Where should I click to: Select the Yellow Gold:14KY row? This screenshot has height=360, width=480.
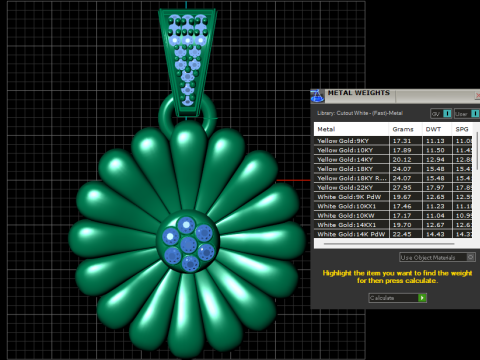pyautogui.click(x=393, y=159)
